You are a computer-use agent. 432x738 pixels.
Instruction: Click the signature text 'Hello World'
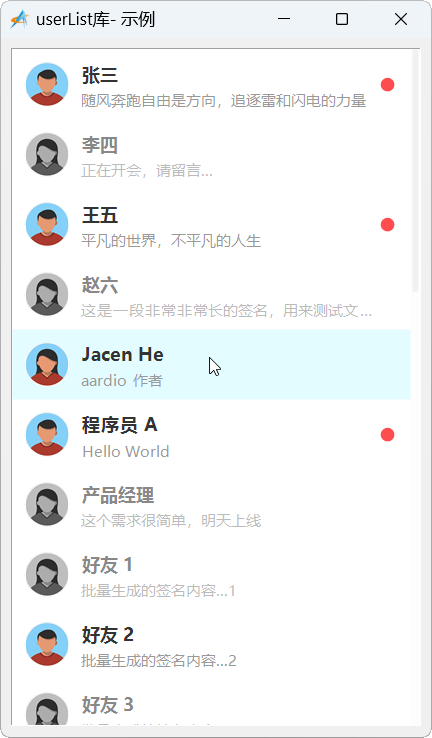pyautogui.click(x=126, y=452)
